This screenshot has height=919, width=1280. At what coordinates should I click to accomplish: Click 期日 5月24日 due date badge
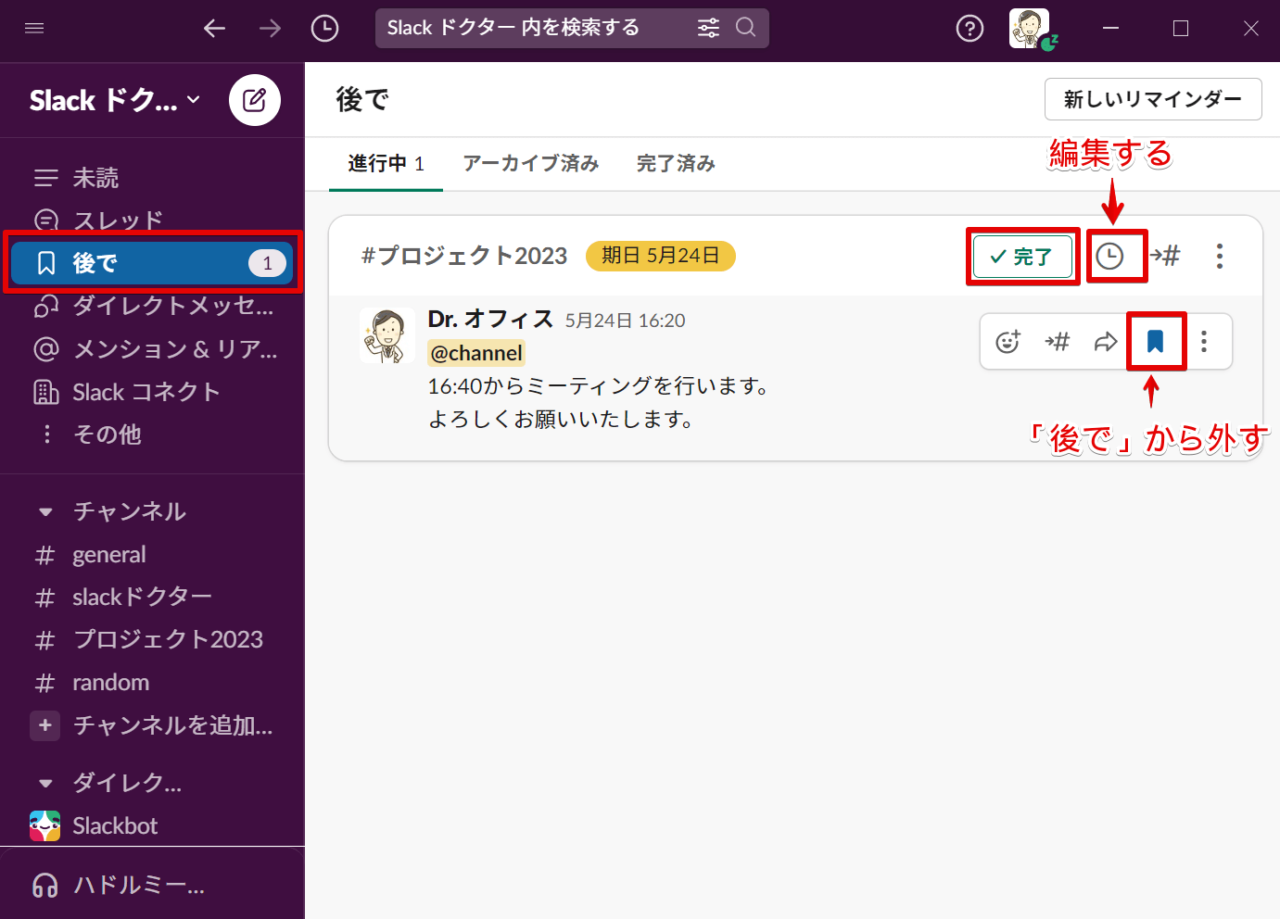click(660, 256)
